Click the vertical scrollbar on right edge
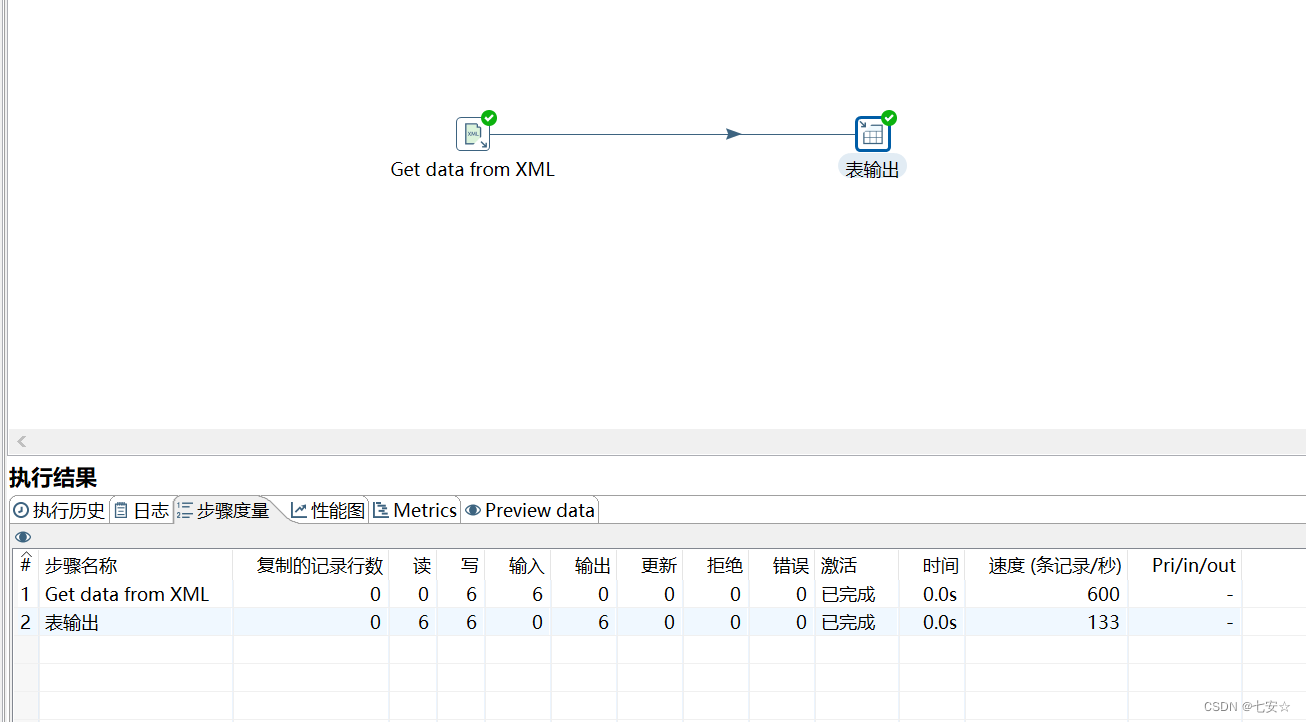1306x722 pixels. tap(1300, 215)
